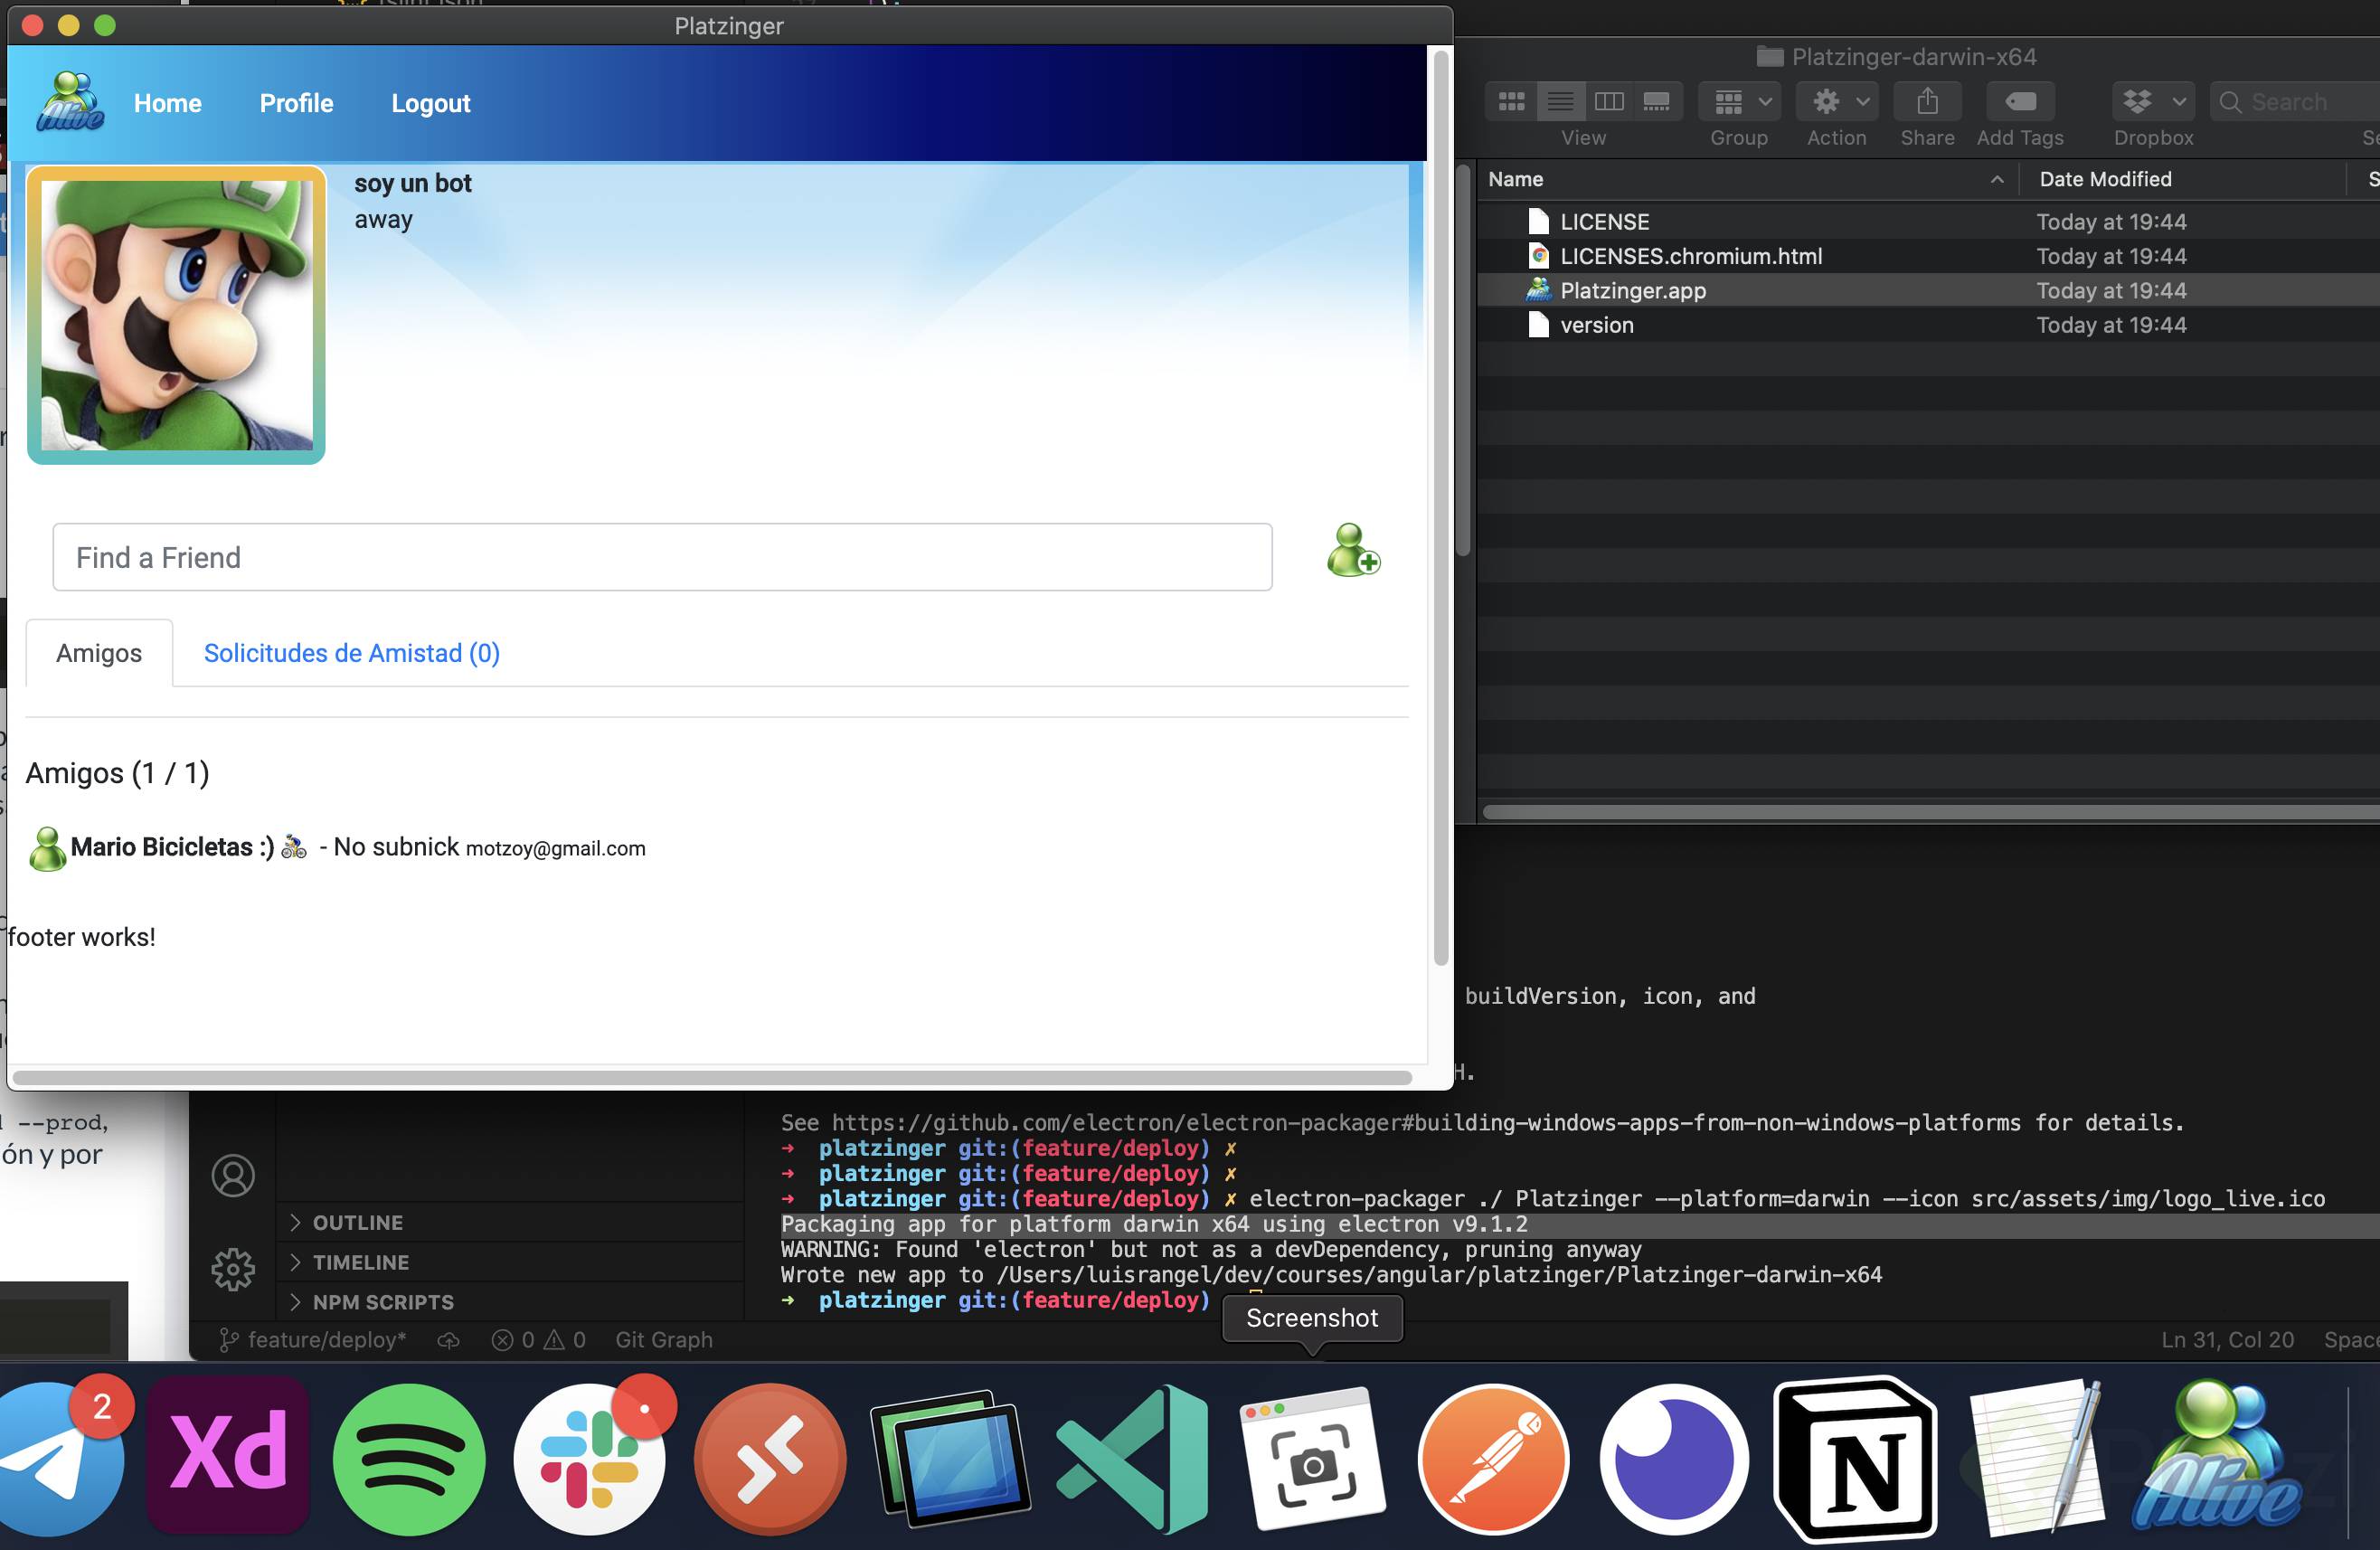
Task: Click the add friend icon
Action: (x=1353, y=551)
